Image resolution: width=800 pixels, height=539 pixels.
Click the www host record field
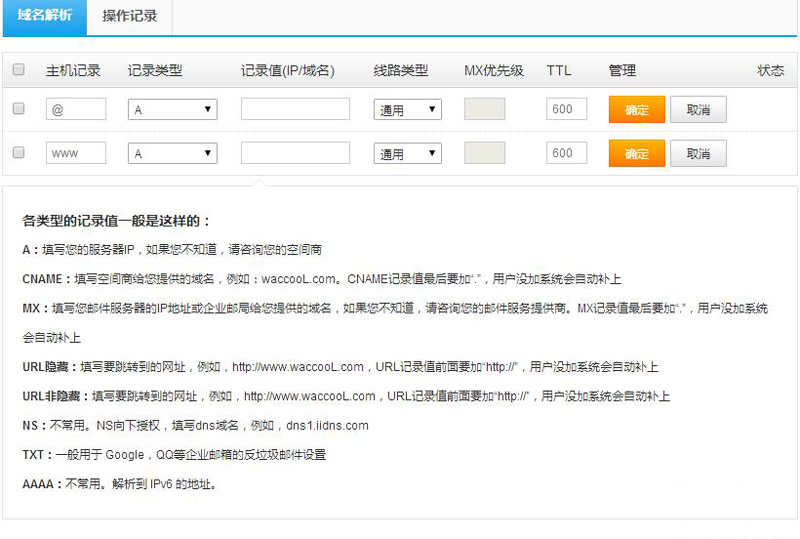pyautogui.click(x=76, y=153)
